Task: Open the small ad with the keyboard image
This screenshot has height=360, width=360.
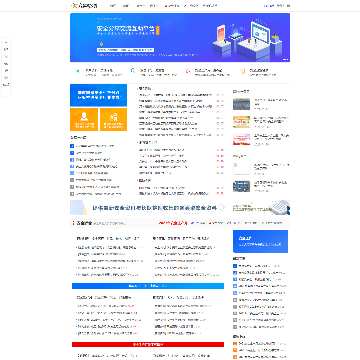Action: (x=261, y=208)
